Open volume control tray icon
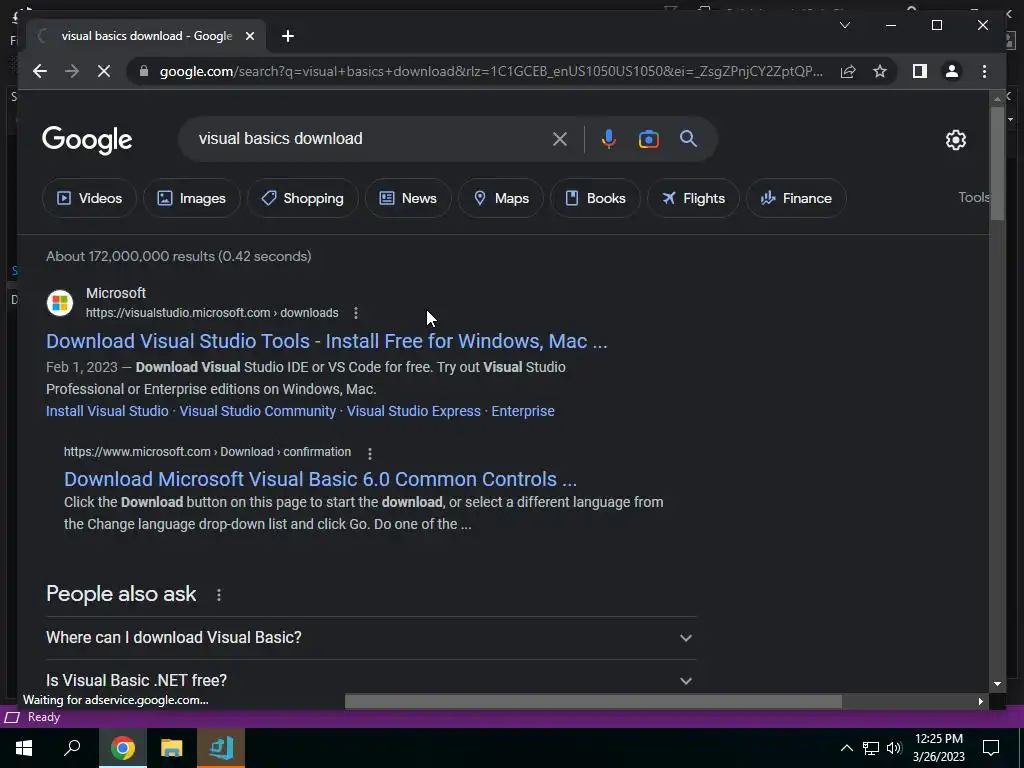Screen dimensions: 1024x768 pyautogui.click(x=894, y=748)
